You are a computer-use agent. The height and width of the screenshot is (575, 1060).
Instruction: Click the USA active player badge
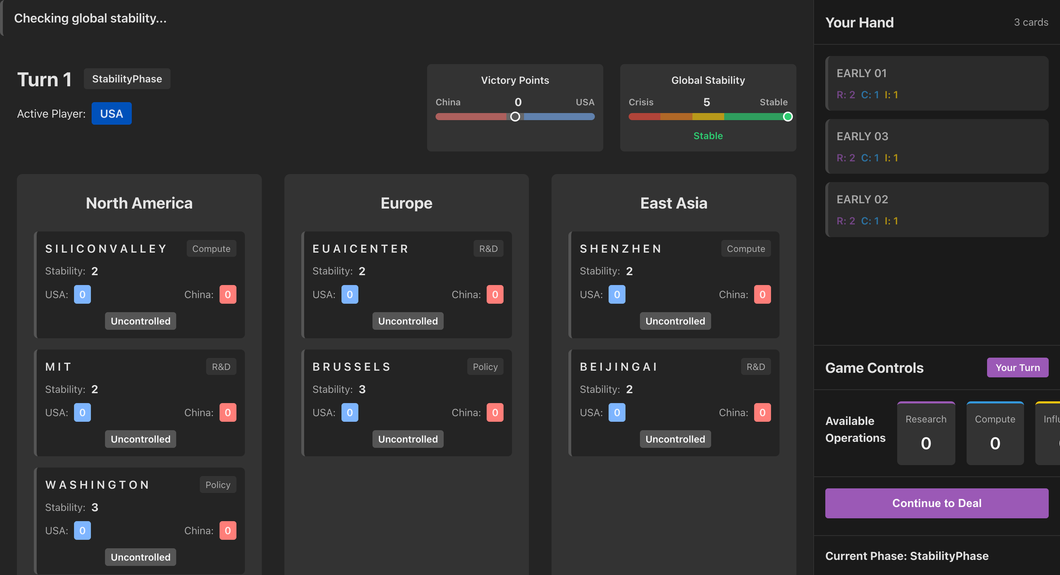[x=112, y=114]
